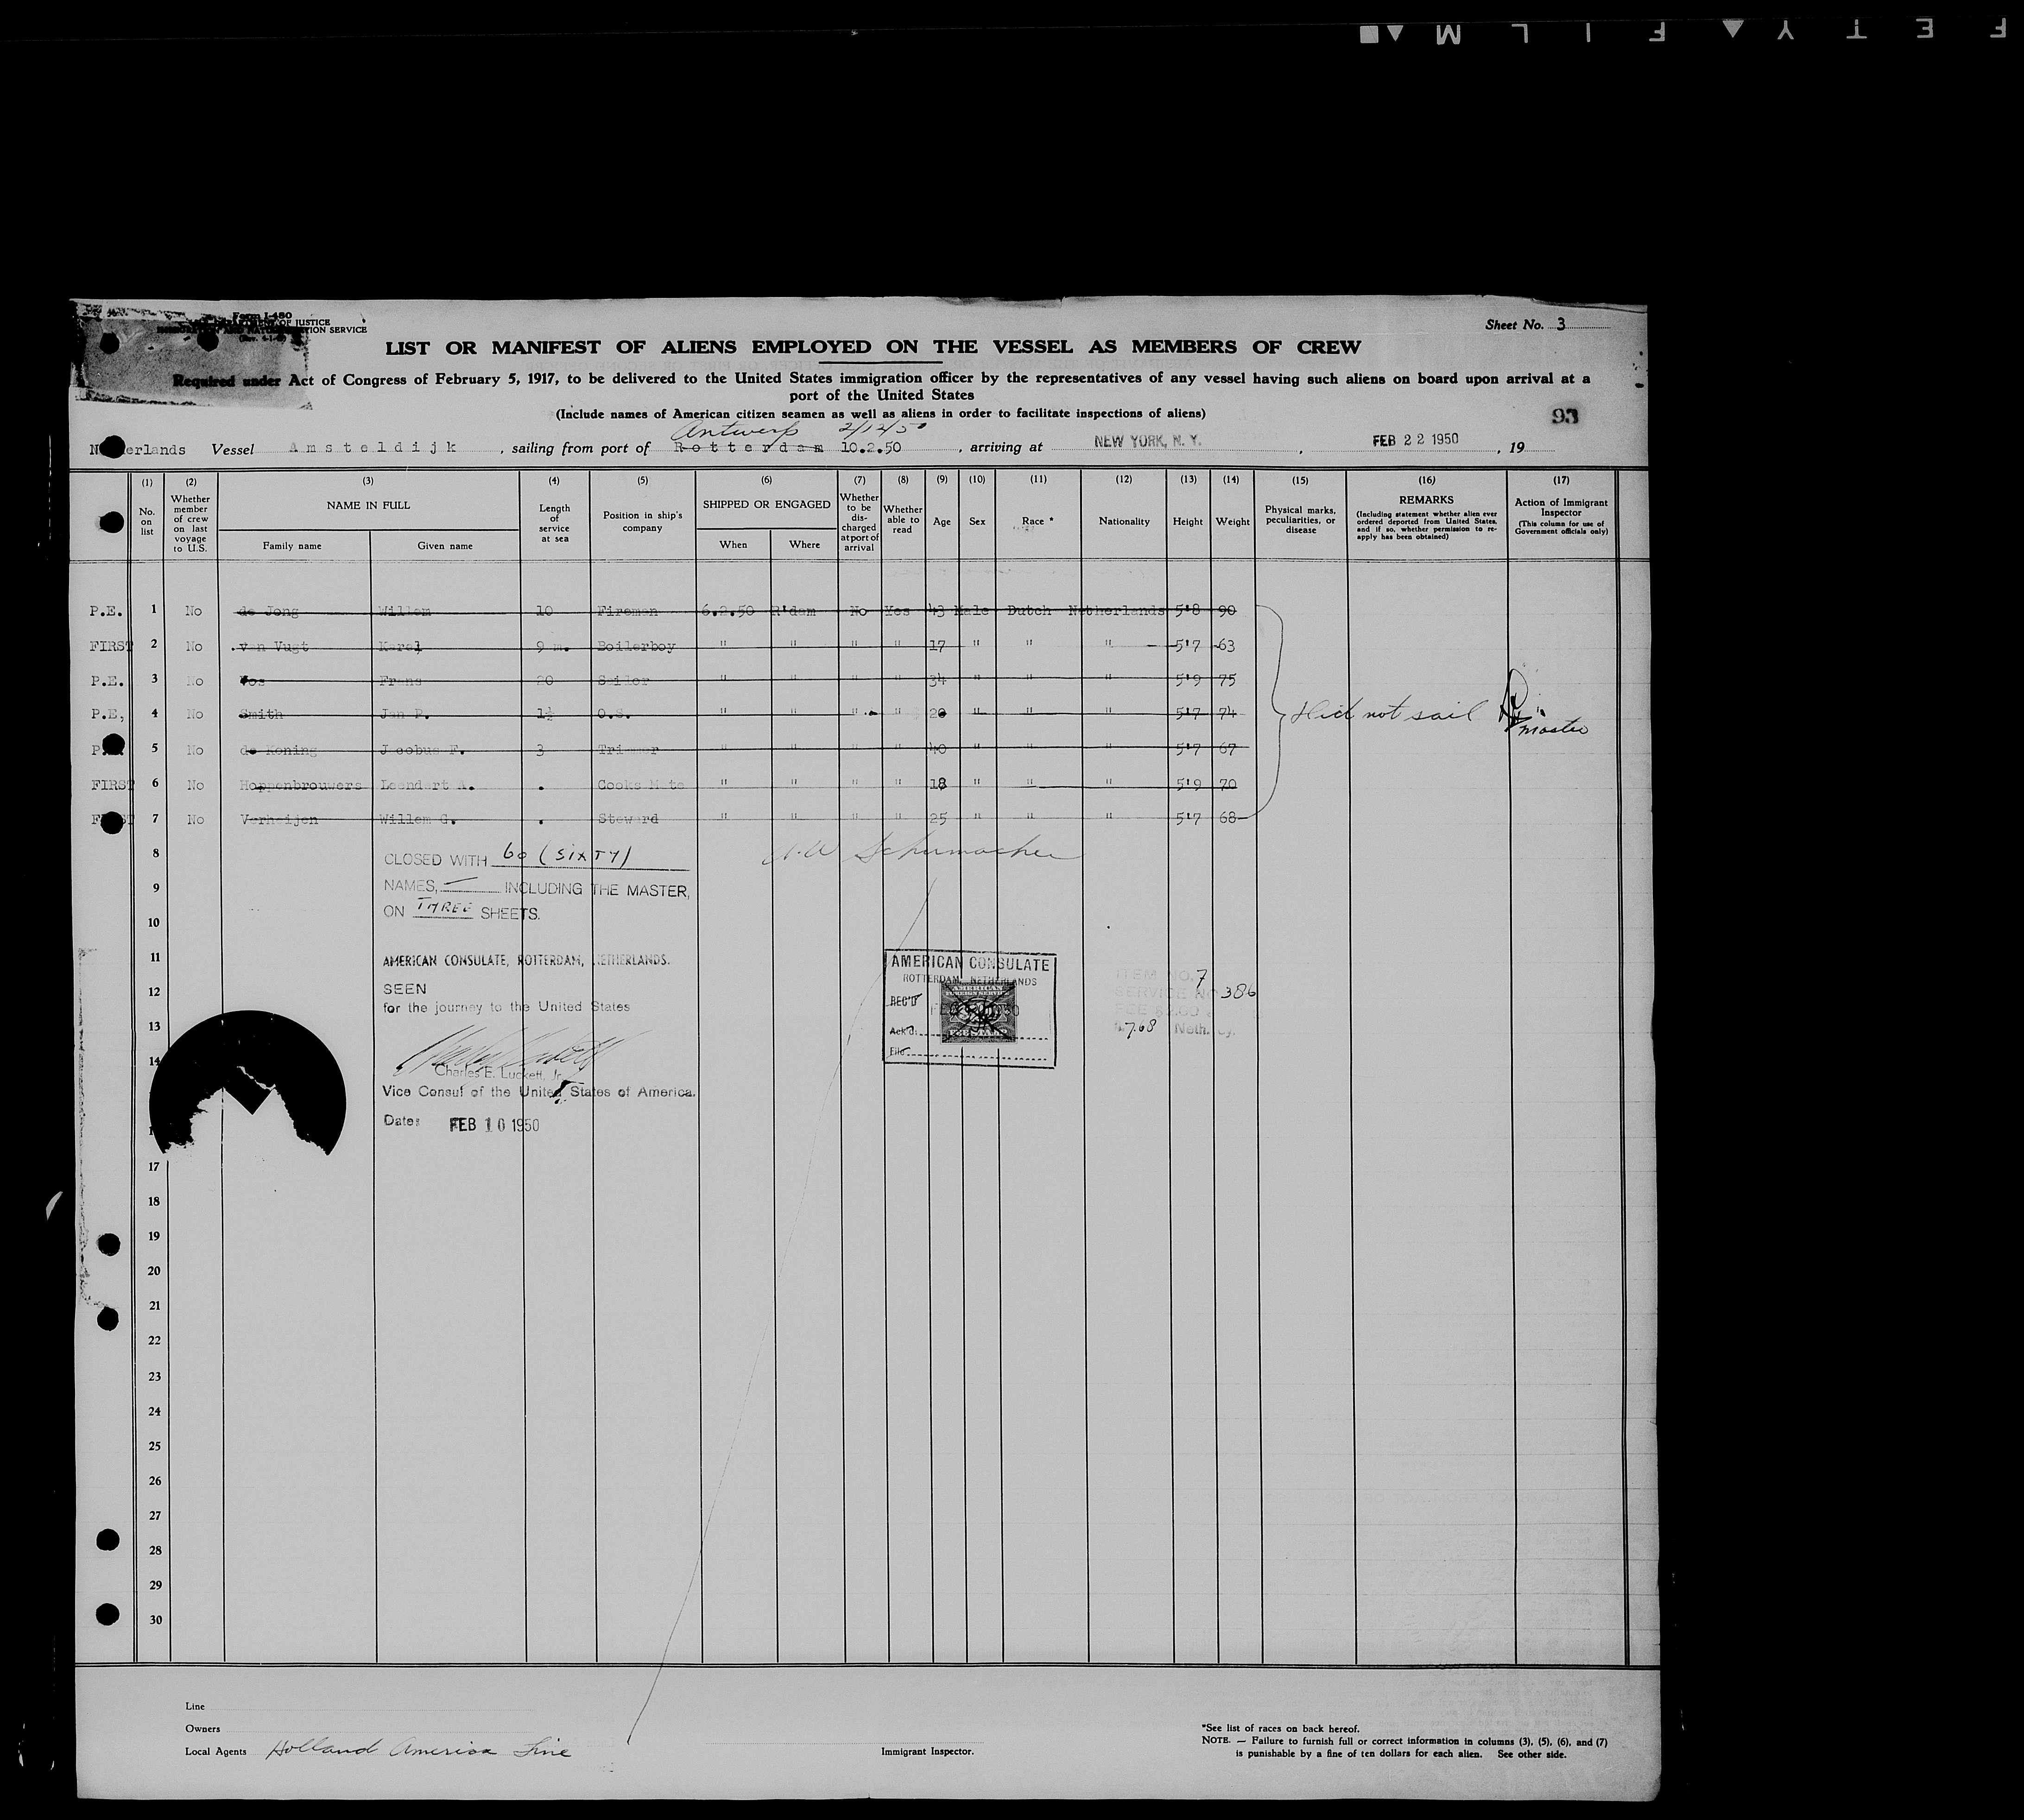The height and width of the screenshot is (1820, 2024).
Task: Click "Netherlands" nationality in row 1
Action: pos(1117,611)
